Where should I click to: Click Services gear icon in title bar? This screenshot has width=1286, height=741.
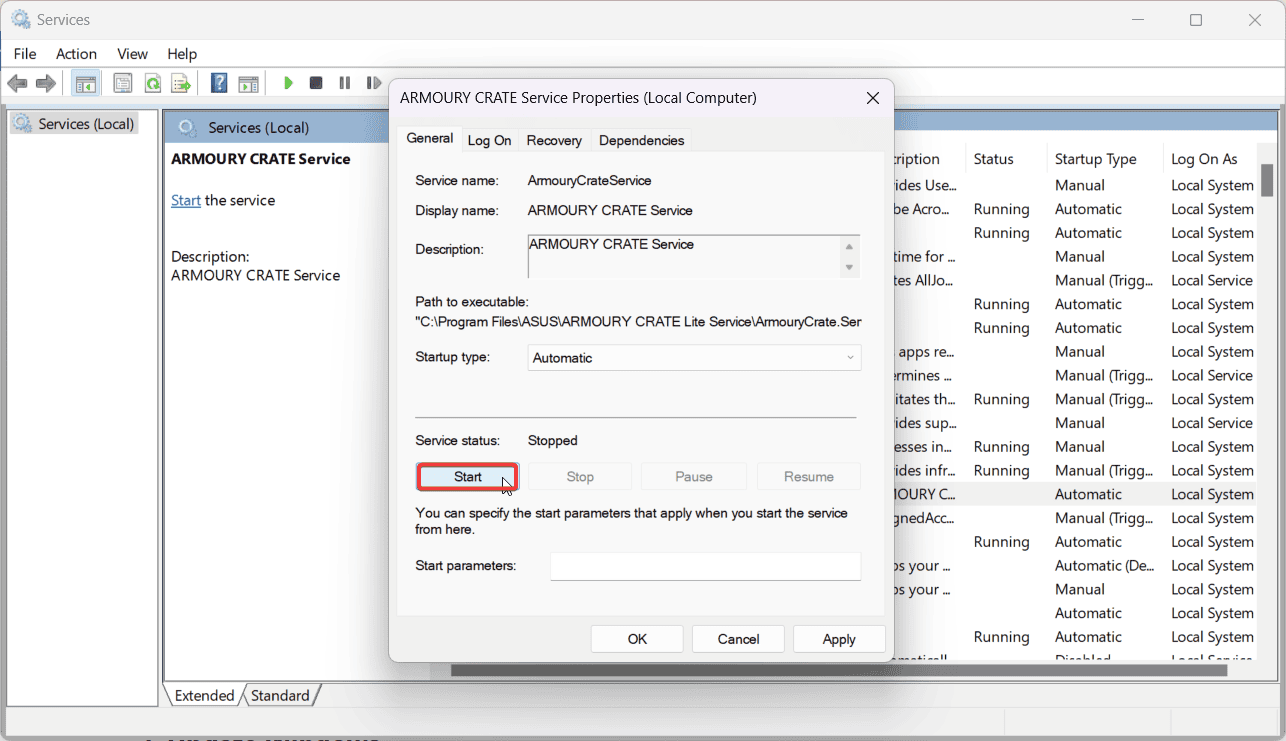pos(20,19)
